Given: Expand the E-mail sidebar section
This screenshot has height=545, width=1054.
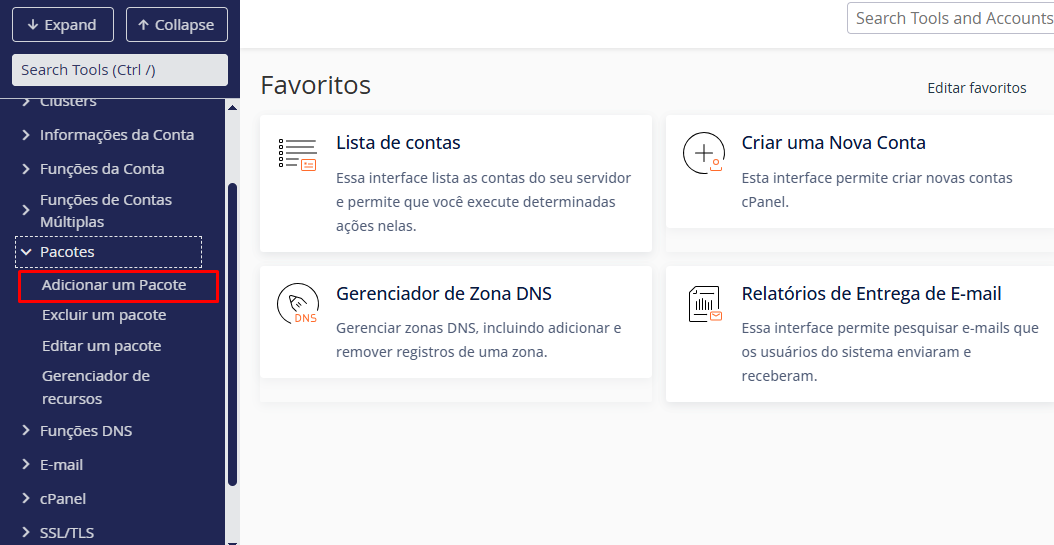Looking at the screenshot, I should click(60, 465).
